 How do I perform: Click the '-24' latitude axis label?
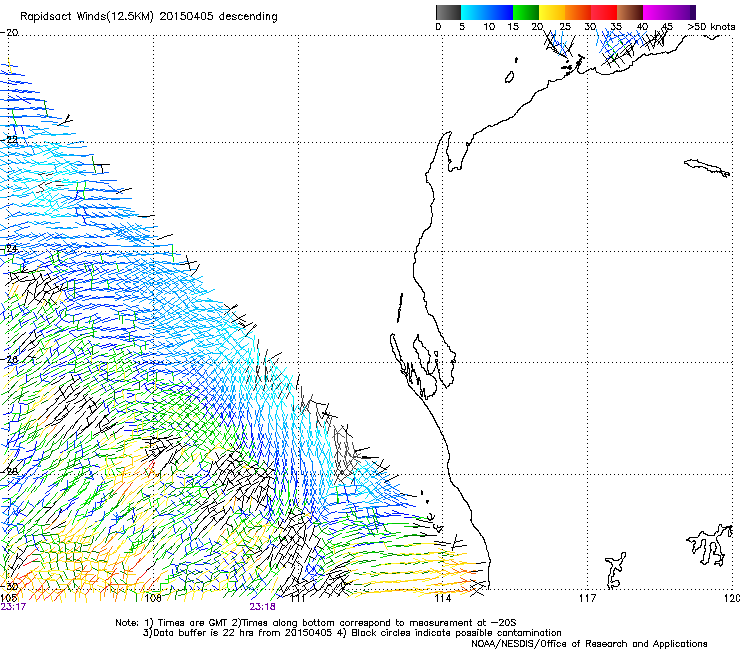tap(9, 248)
